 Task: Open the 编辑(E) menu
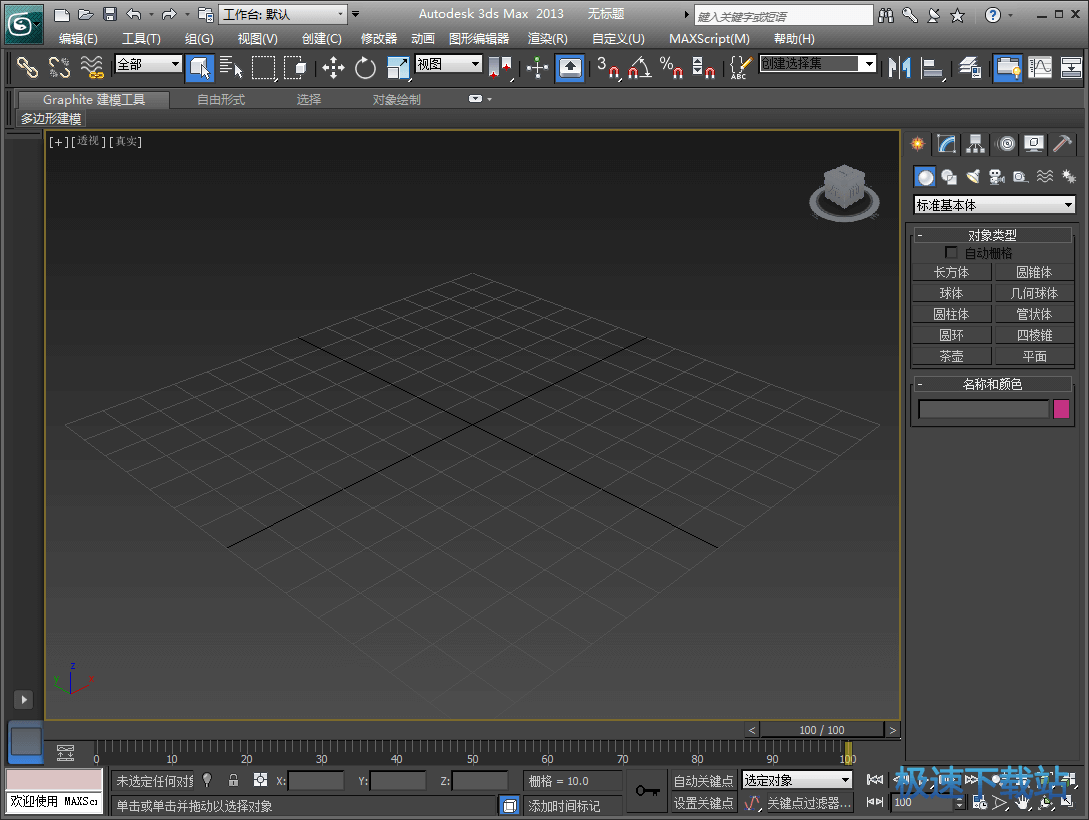78,39
